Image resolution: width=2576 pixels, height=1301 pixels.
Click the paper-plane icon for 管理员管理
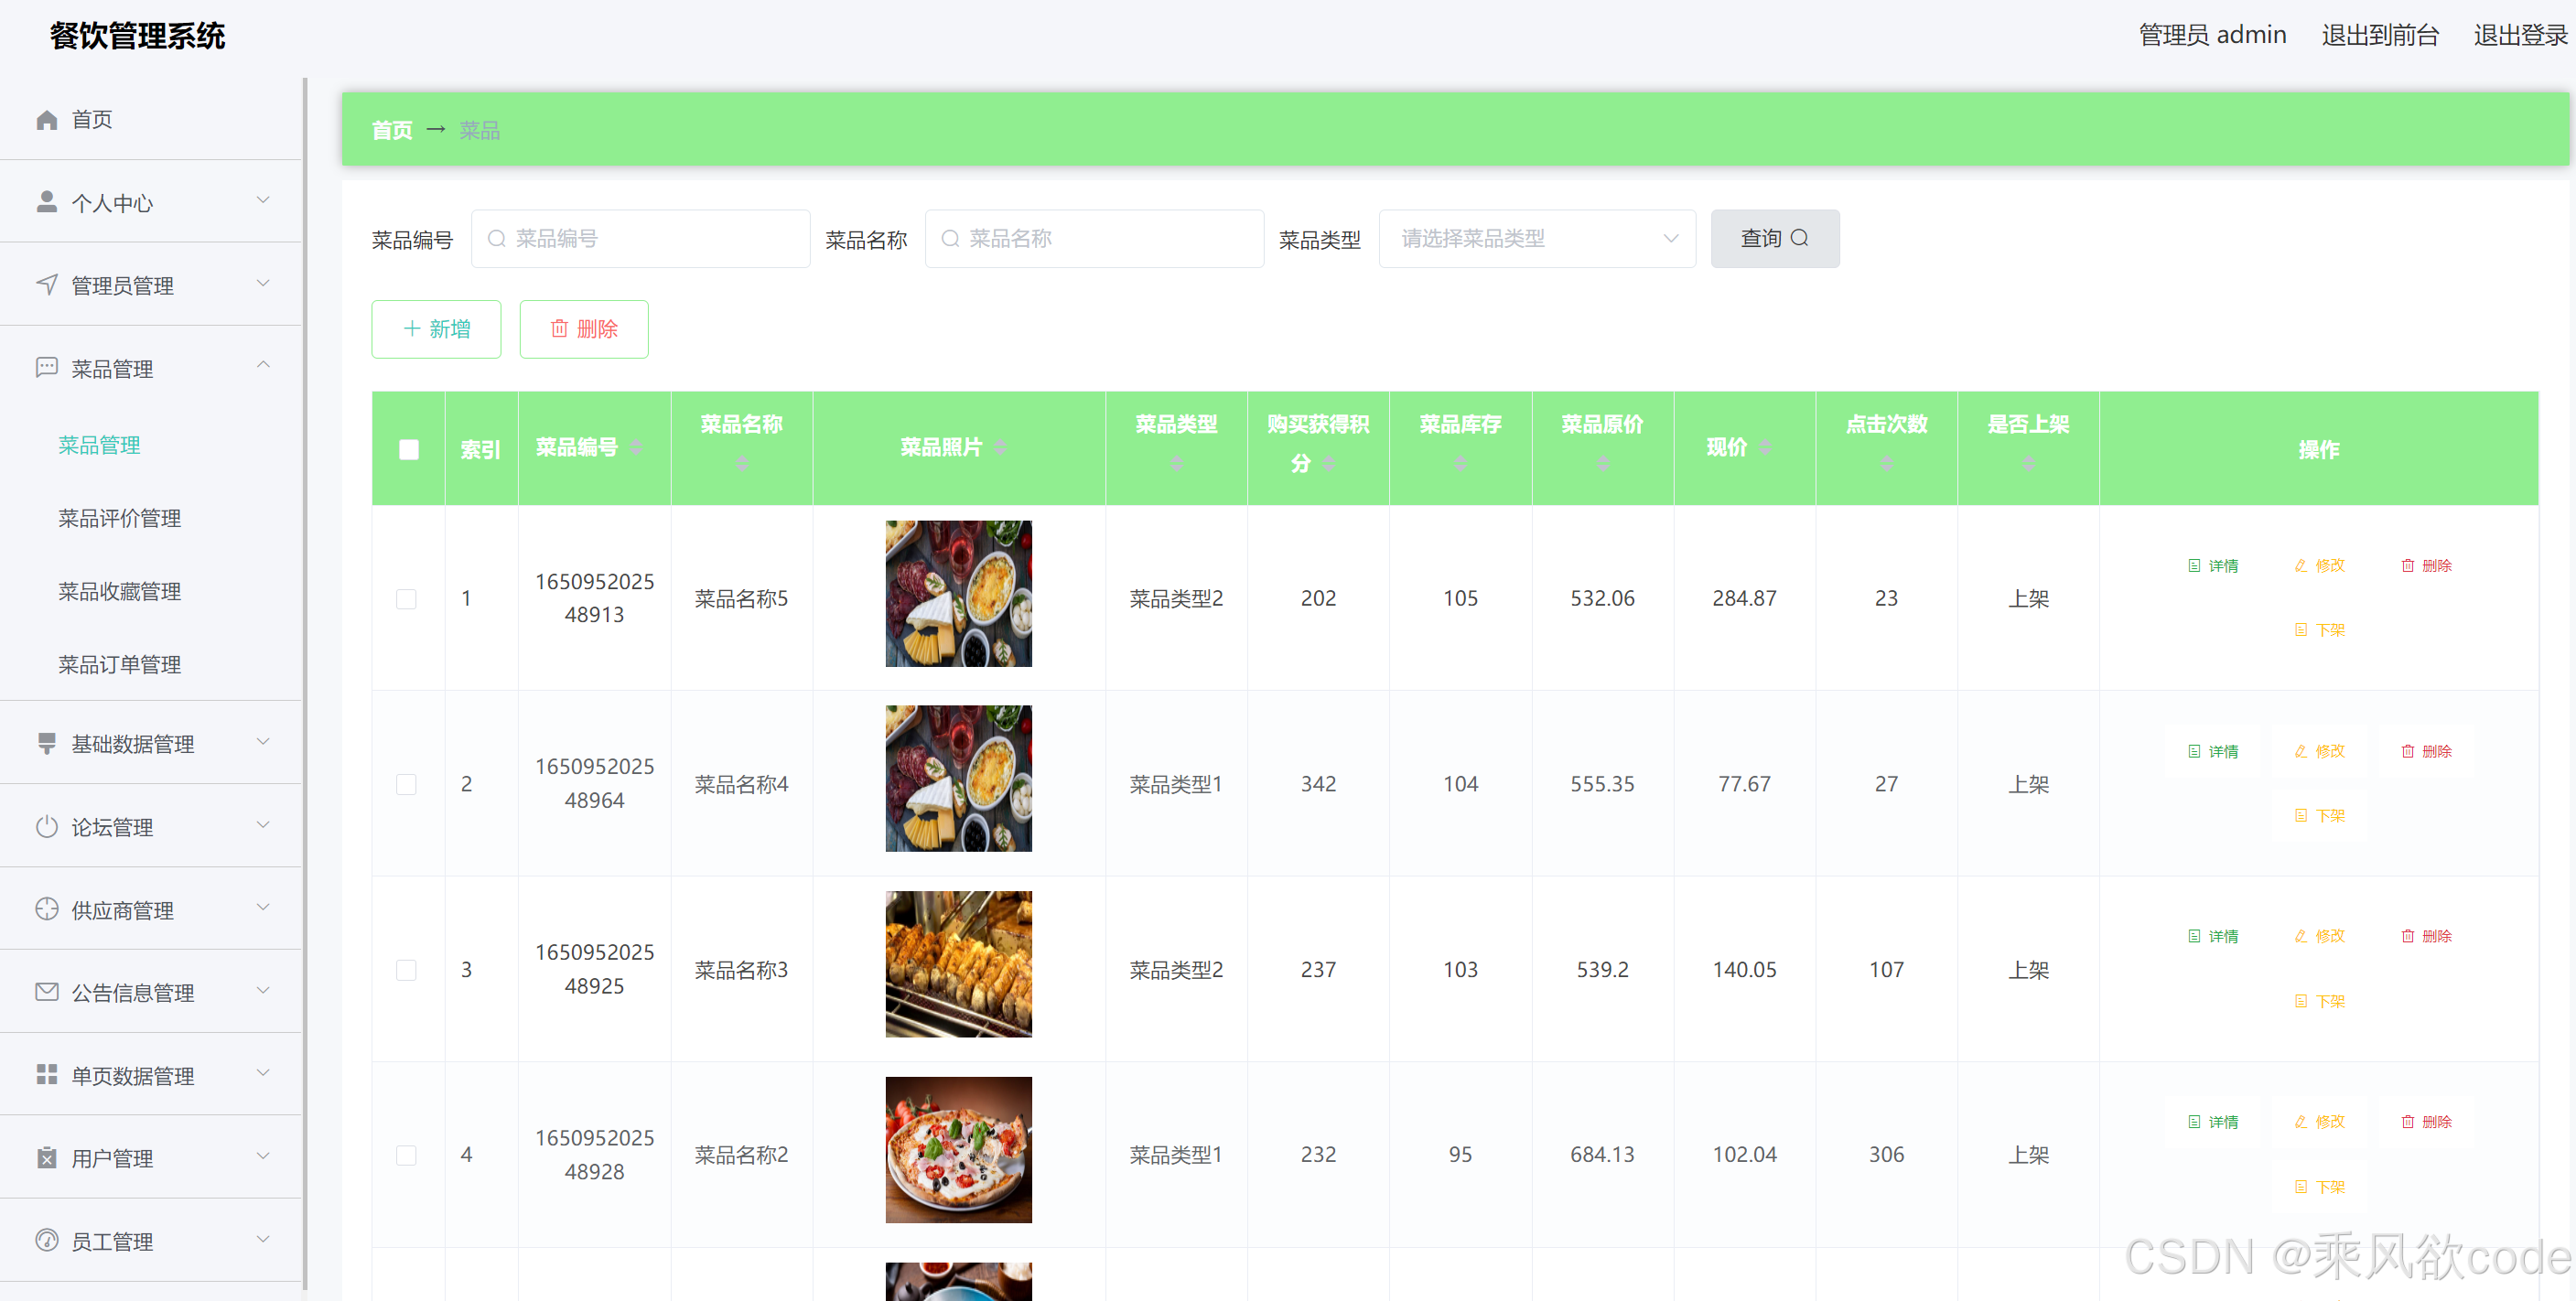pos(46,285)
